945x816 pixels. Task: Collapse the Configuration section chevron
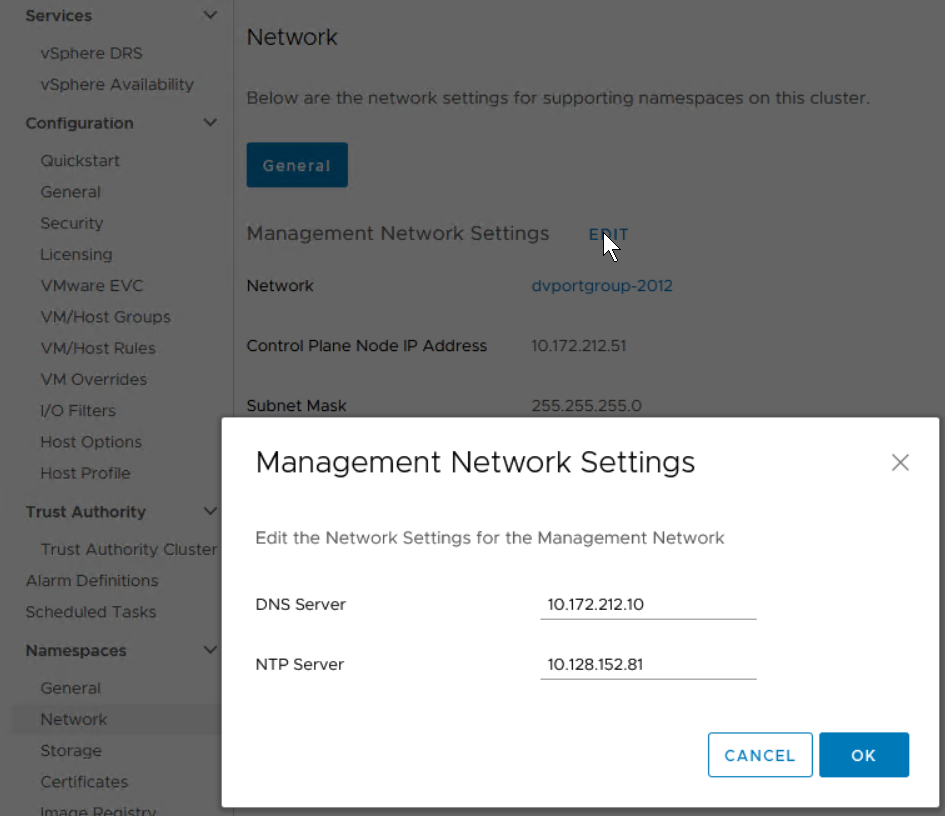[210, 123]
